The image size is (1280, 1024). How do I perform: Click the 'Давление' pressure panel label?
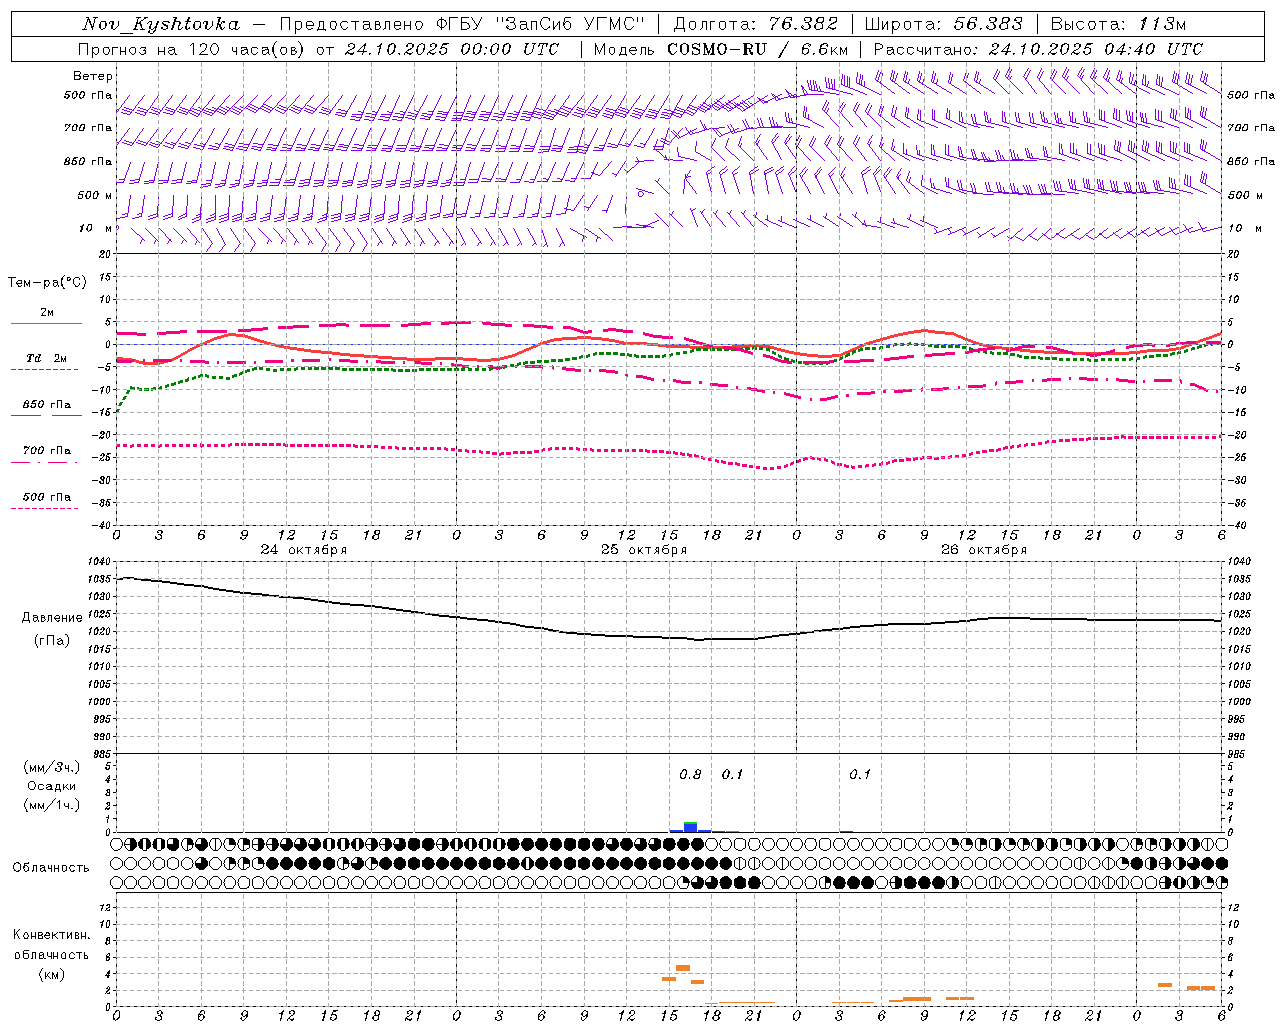(52, 617)
